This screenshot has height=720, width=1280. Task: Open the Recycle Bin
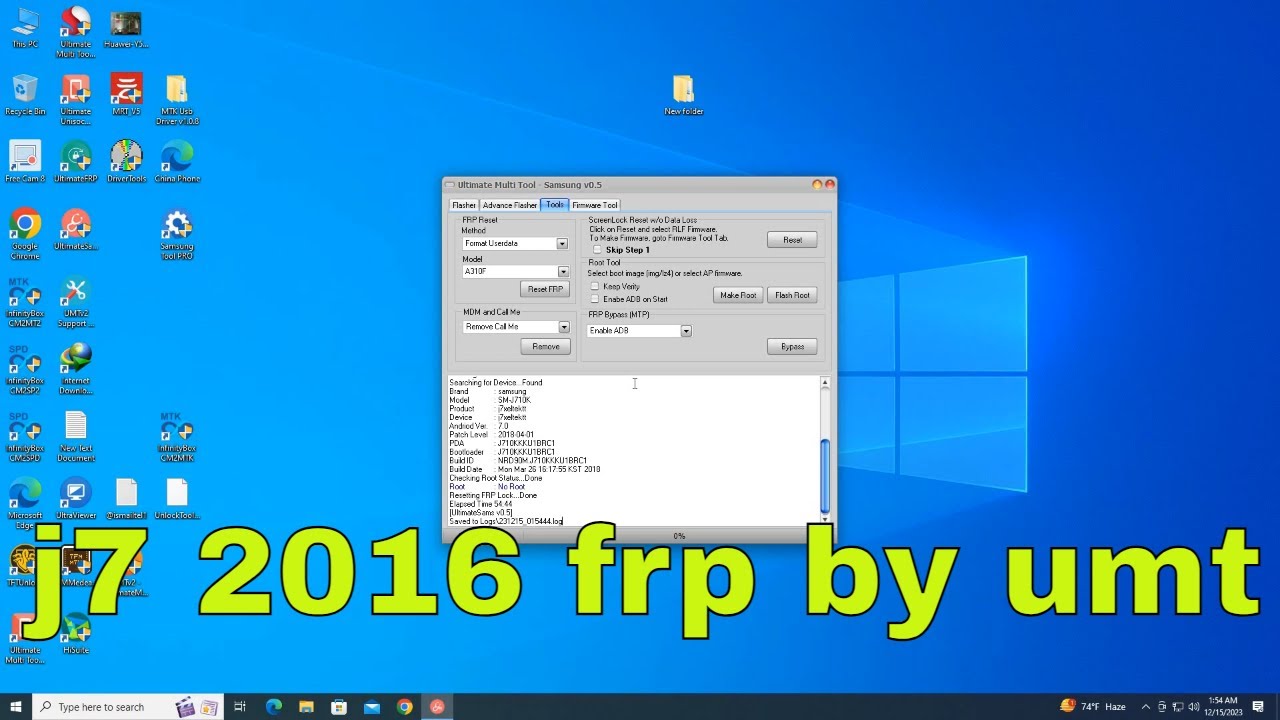tap(25, 91)
